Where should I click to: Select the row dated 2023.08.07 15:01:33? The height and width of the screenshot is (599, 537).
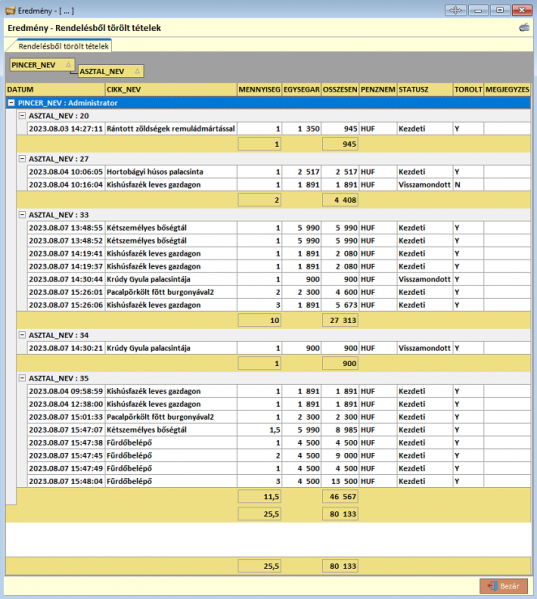pyautogui.click(x=279, y=417)
